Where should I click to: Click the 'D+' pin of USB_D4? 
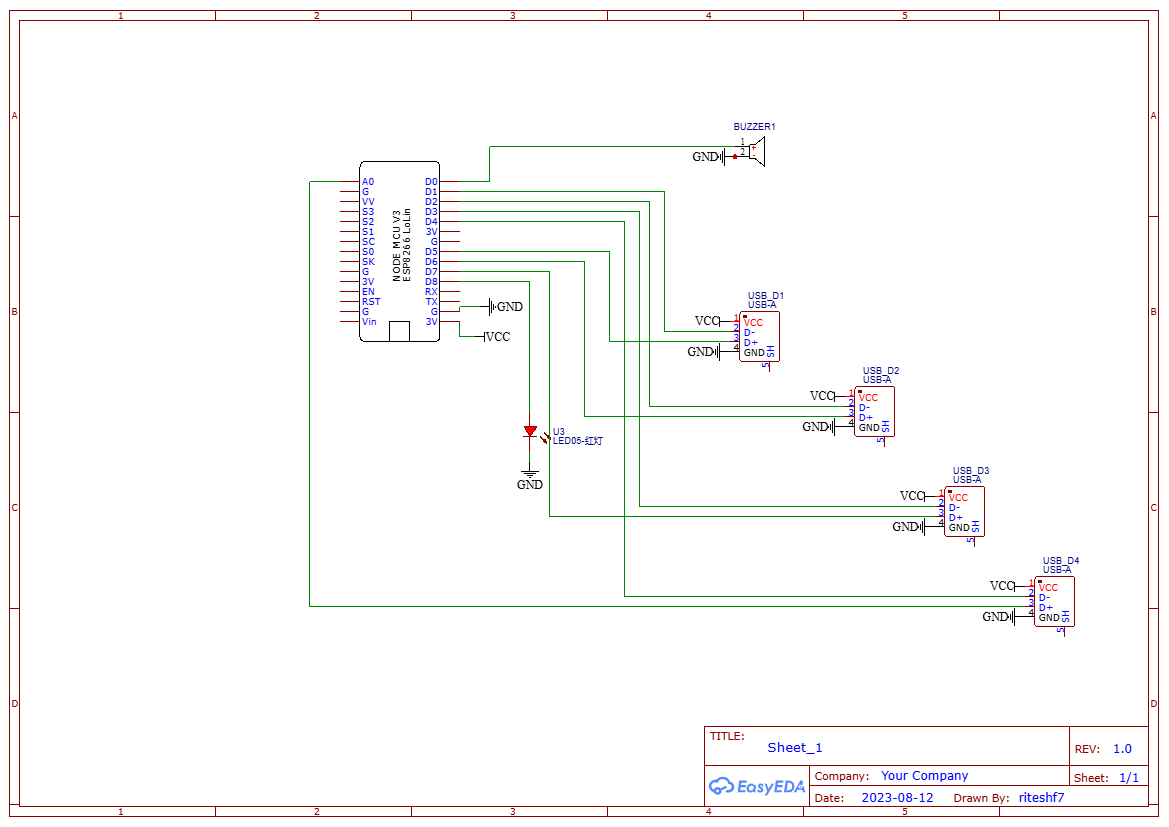click(x=1046, y=608)
